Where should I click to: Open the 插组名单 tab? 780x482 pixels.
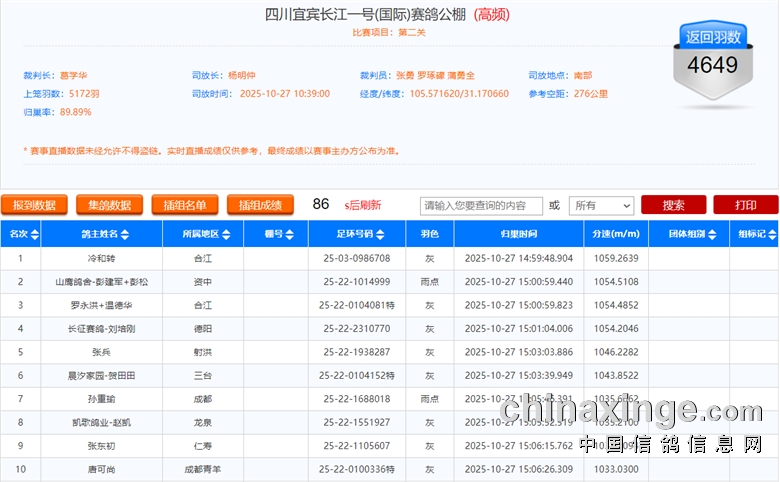click(x=185, y=205)
